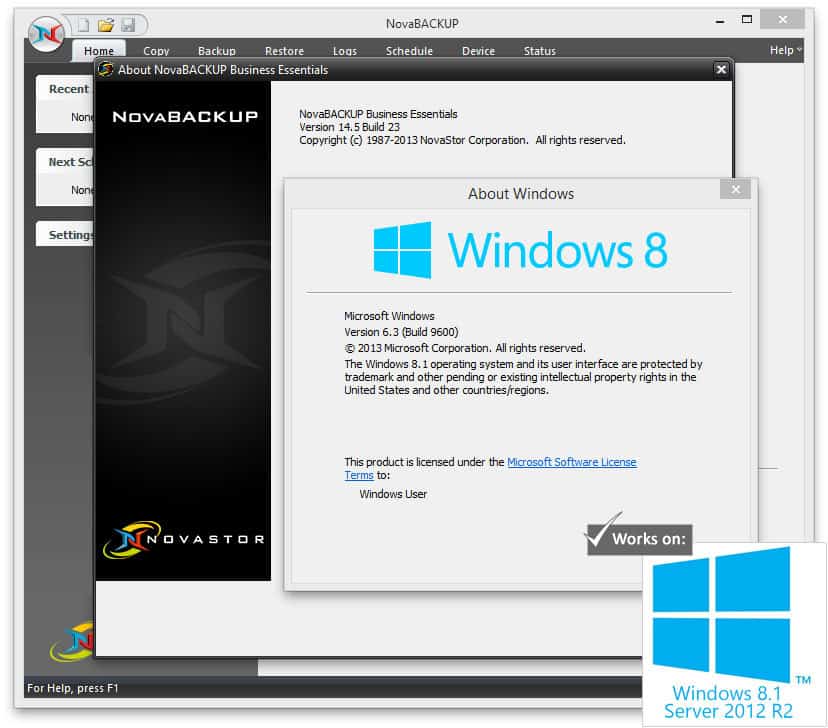Close the About Windows dialog
This screenshot has height=728, width=828.
pos(735,190)
